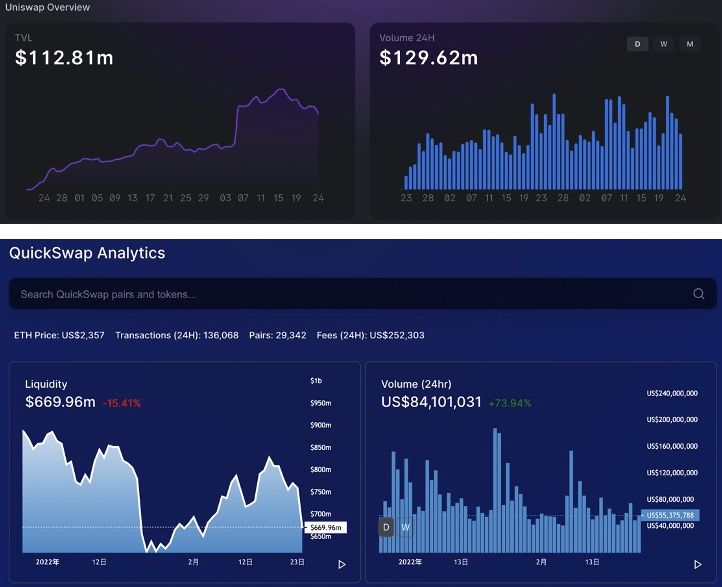Screen dimensions: 722x587
Task: Click play arrow under the Liquidity chart
Action: pyautogui.click(x=342, y=564)
